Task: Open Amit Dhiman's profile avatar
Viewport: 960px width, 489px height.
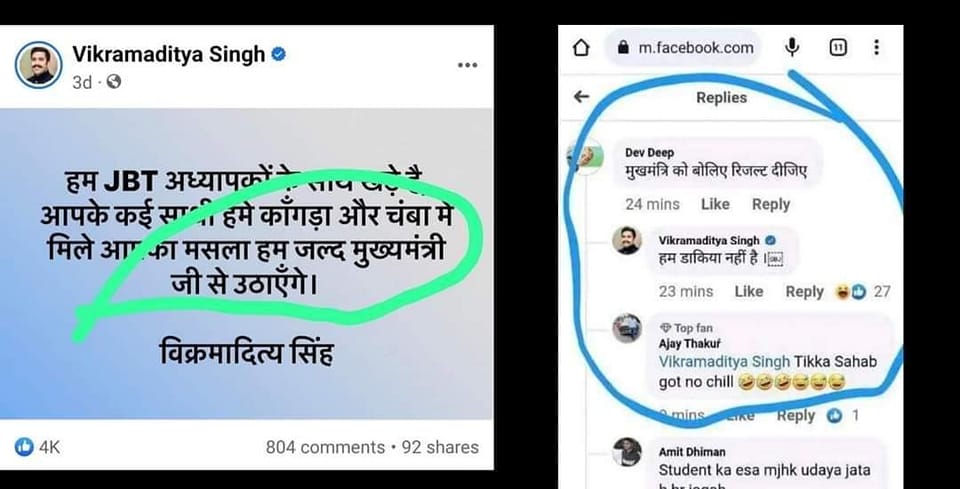Action: click(627, 452)
